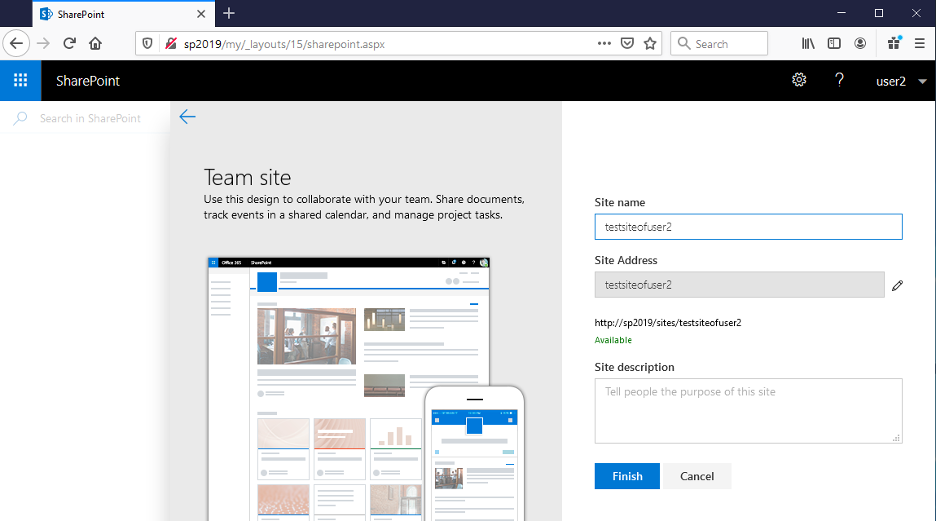Go to the browser home page
The width and height of the screenshot is (936, 522).
pos(96,44)
